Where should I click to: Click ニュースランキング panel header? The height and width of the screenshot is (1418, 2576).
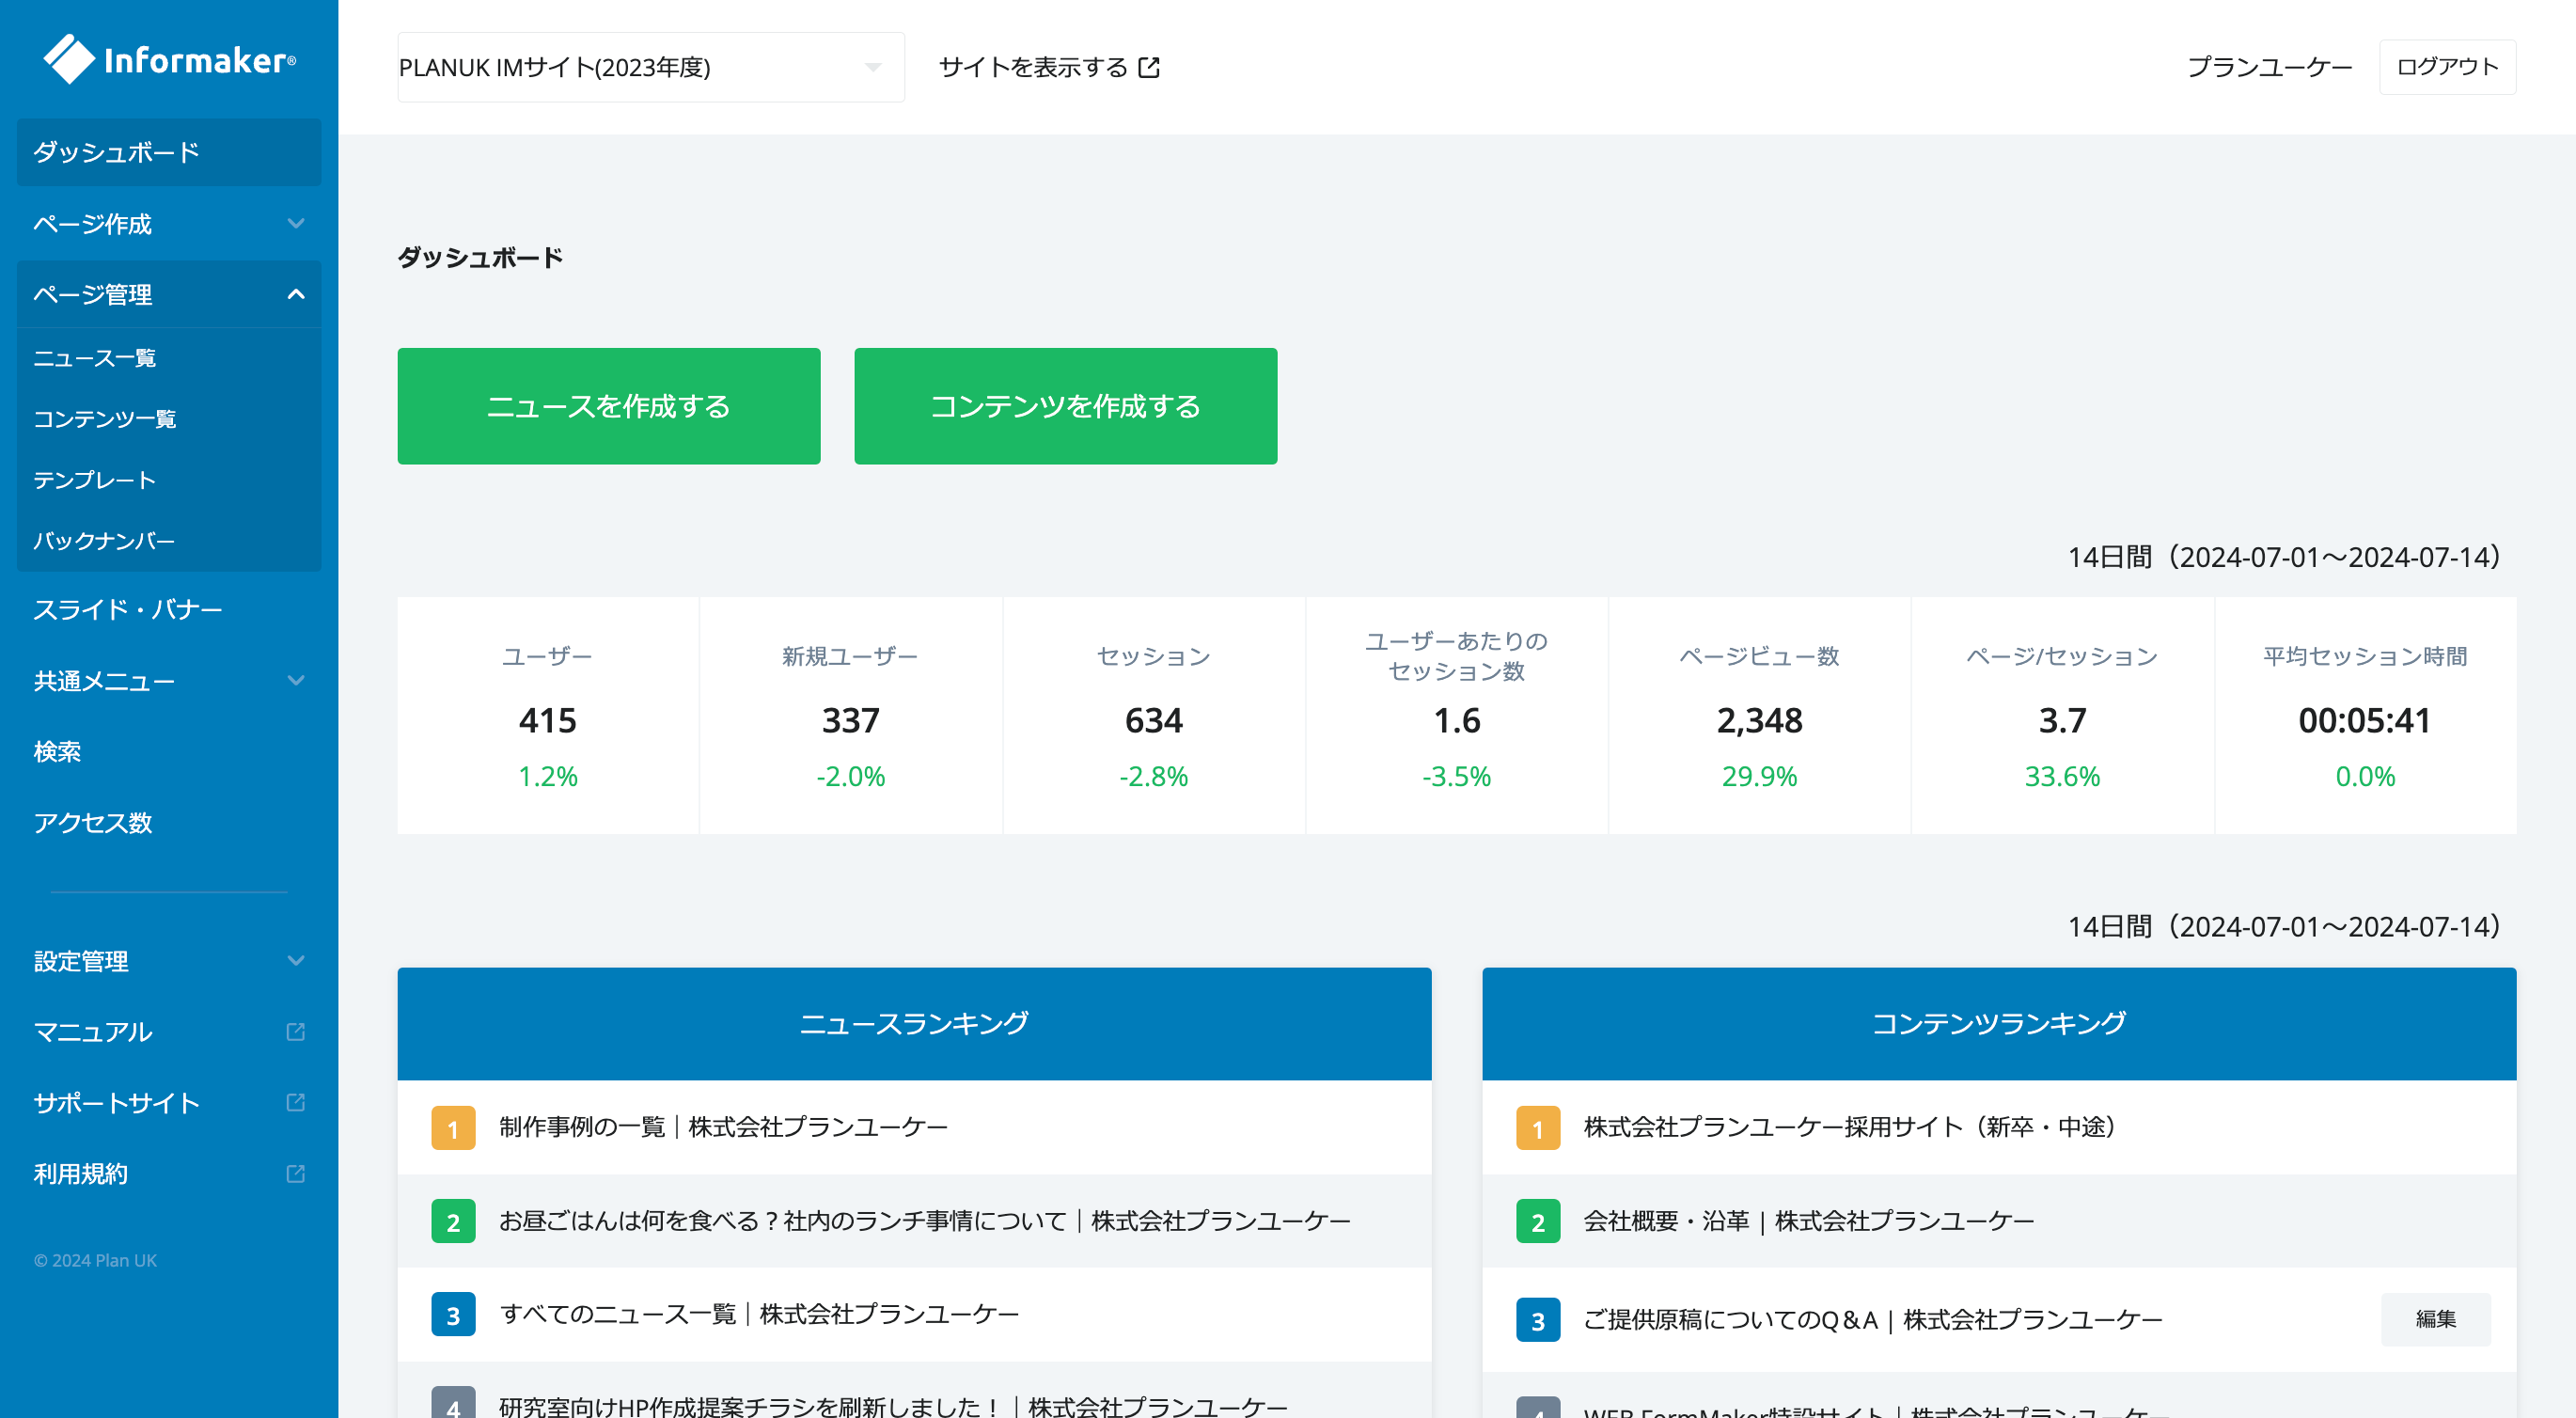coord(915,1023)
